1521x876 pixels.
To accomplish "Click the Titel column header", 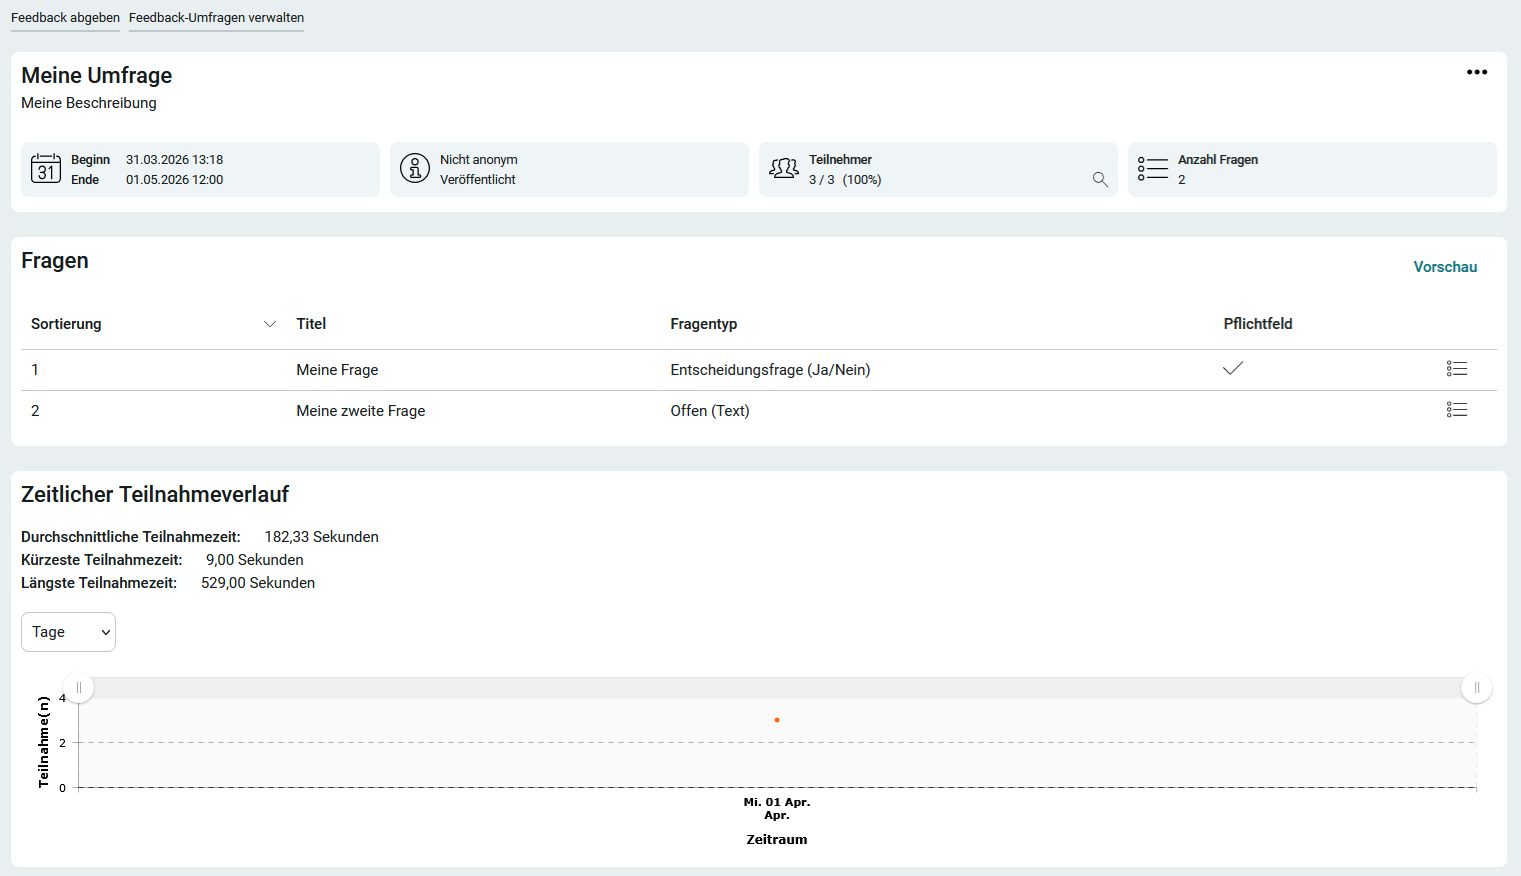I will (x=311, y=324).
